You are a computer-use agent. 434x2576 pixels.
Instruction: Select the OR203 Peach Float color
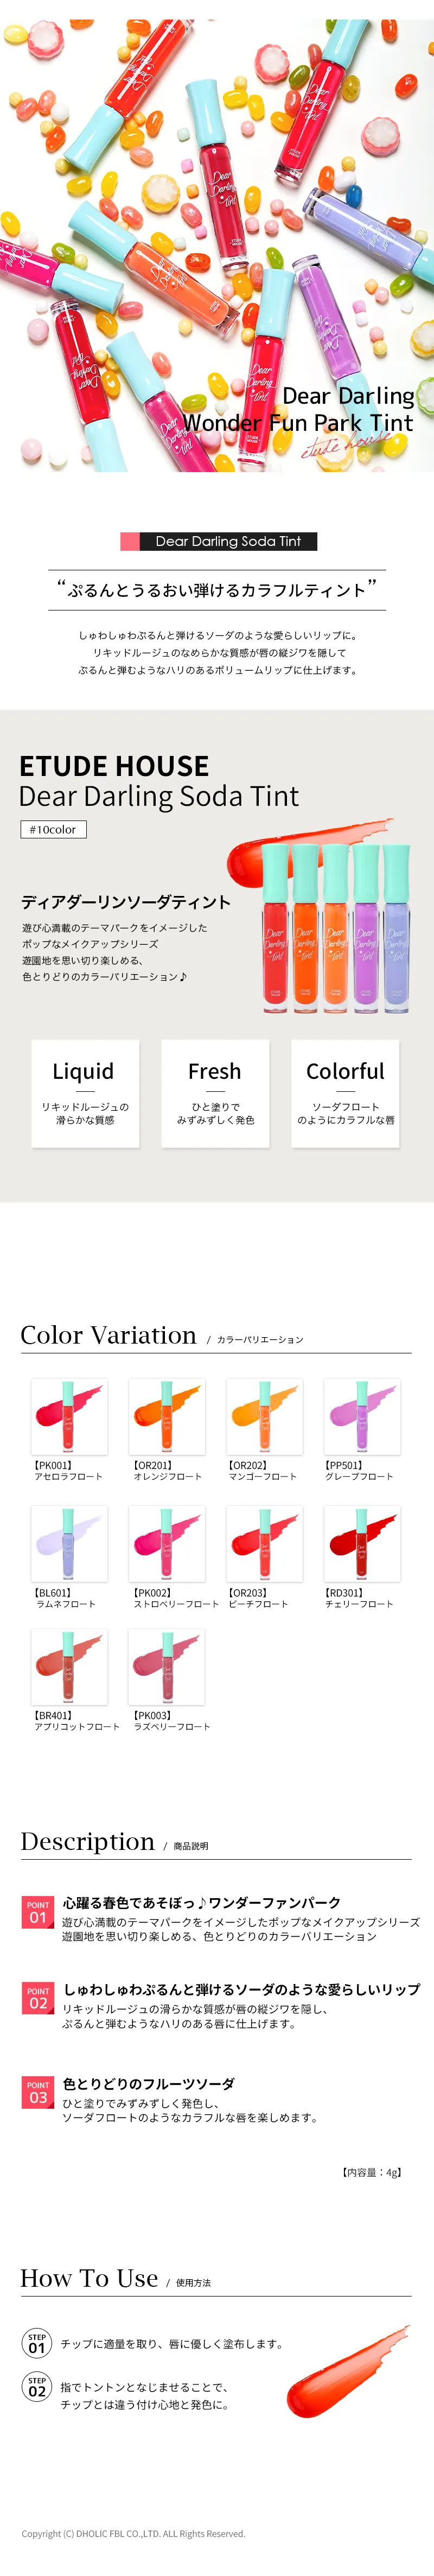click(x=264, y=1543)
